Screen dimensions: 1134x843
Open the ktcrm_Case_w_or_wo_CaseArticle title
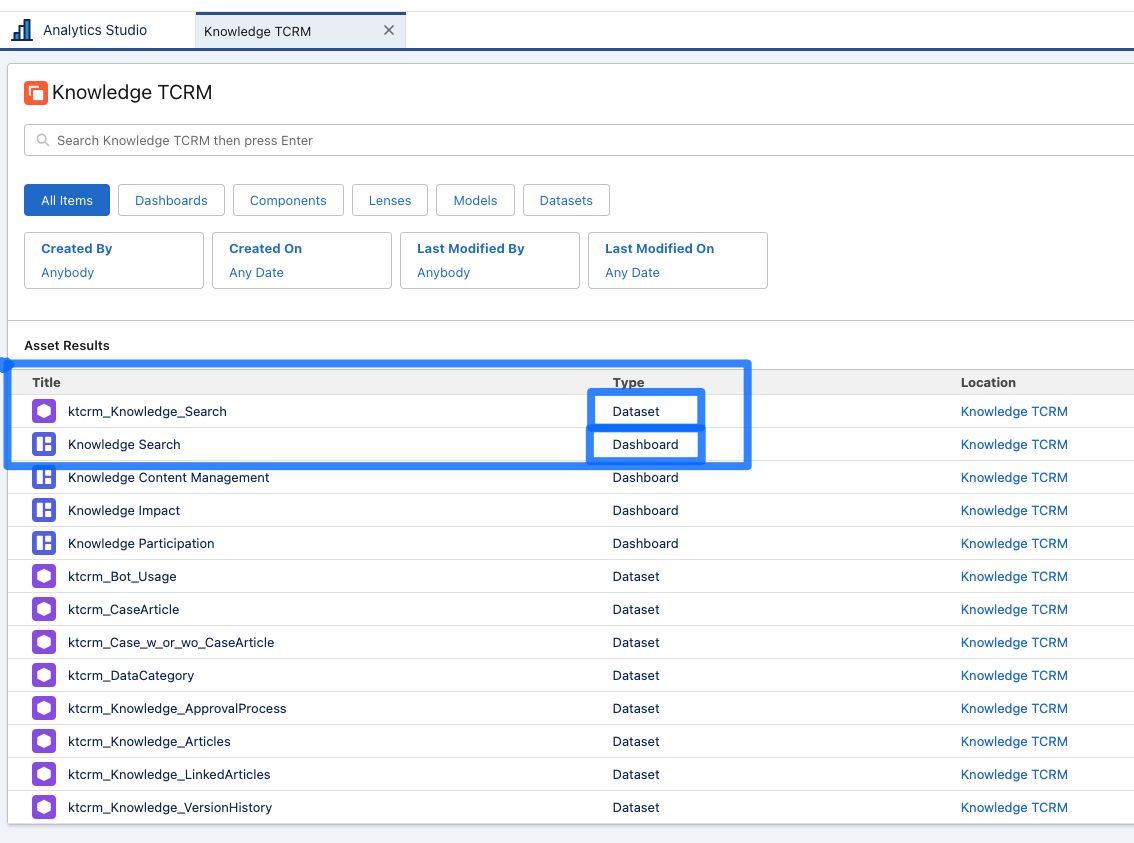point(171,643)
